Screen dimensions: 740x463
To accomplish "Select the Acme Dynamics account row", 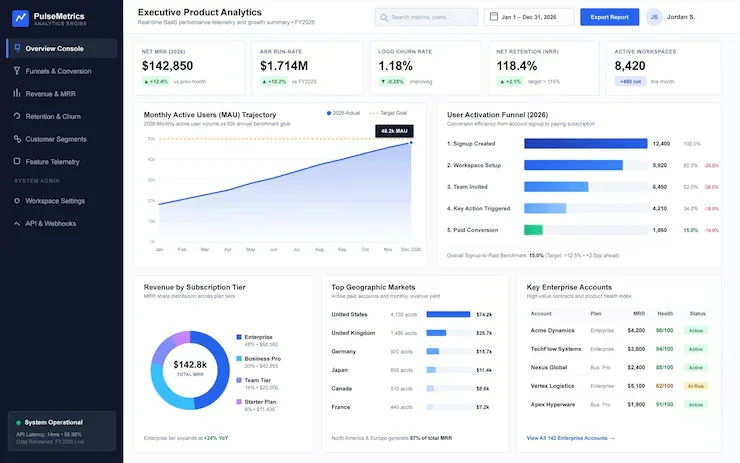I will [x=619, y=330].
